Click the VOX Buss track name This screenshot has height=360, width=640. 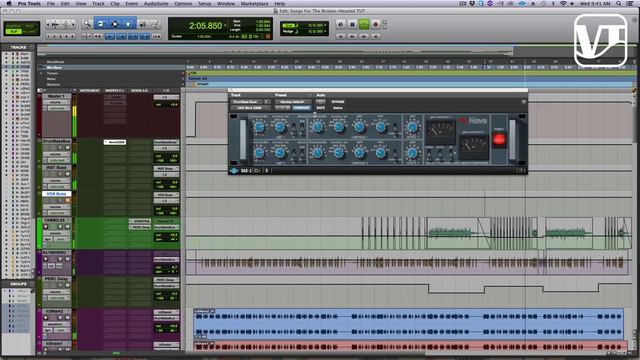click(x=56, y=194)
